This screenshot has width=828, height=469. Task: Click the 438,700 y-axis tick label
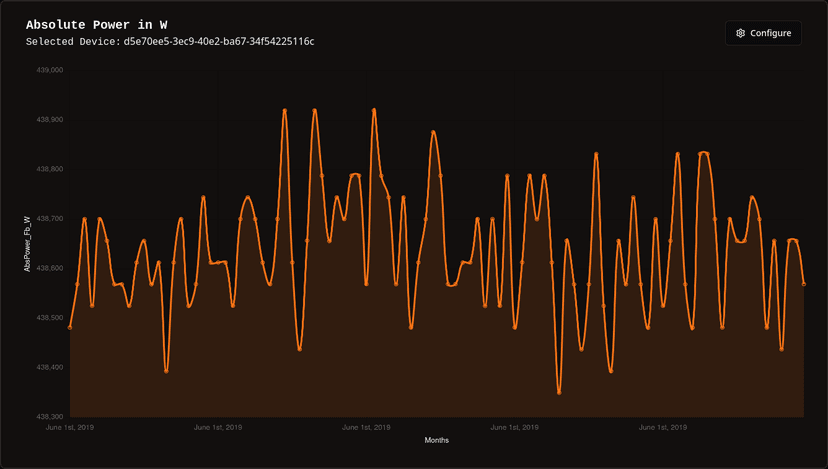(50, 219)
